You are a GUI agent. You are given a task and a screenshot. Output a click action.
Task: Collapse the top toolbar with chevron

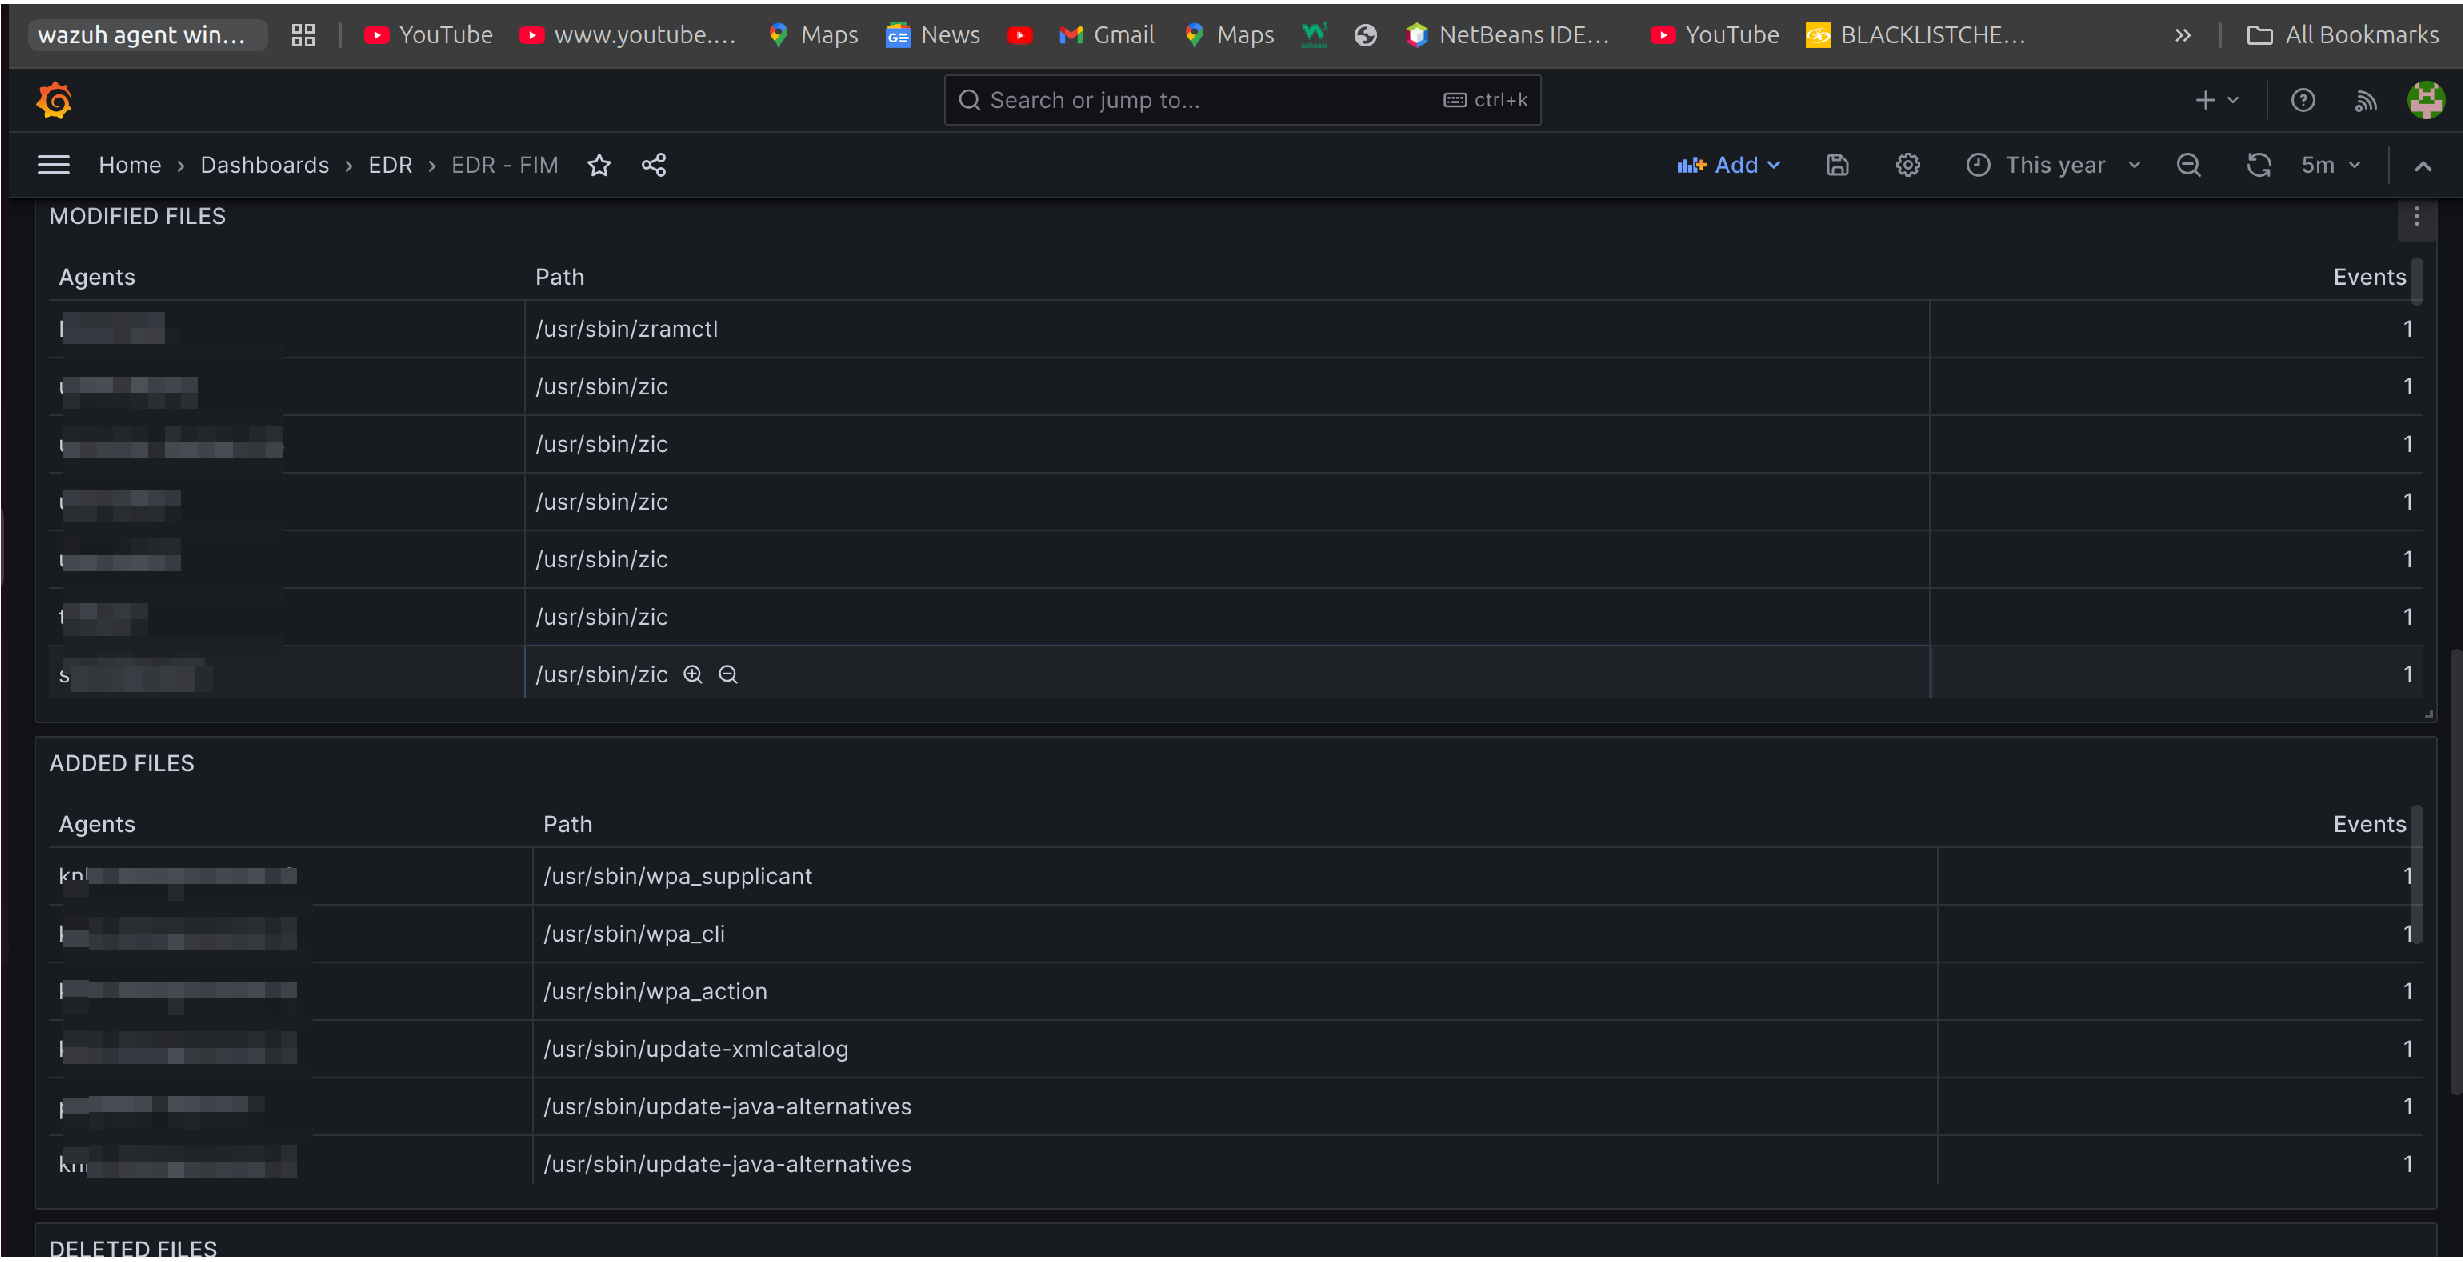(x=2422, y=166)
